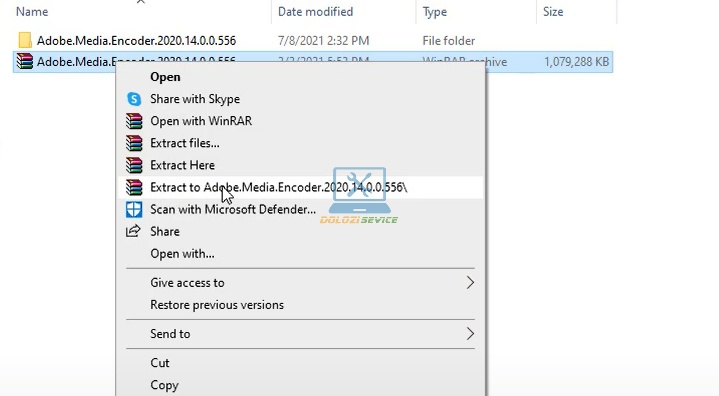Expand the Send to submenu arrow
This screenshot has height=396, width=719.
(x=470, y=334)
